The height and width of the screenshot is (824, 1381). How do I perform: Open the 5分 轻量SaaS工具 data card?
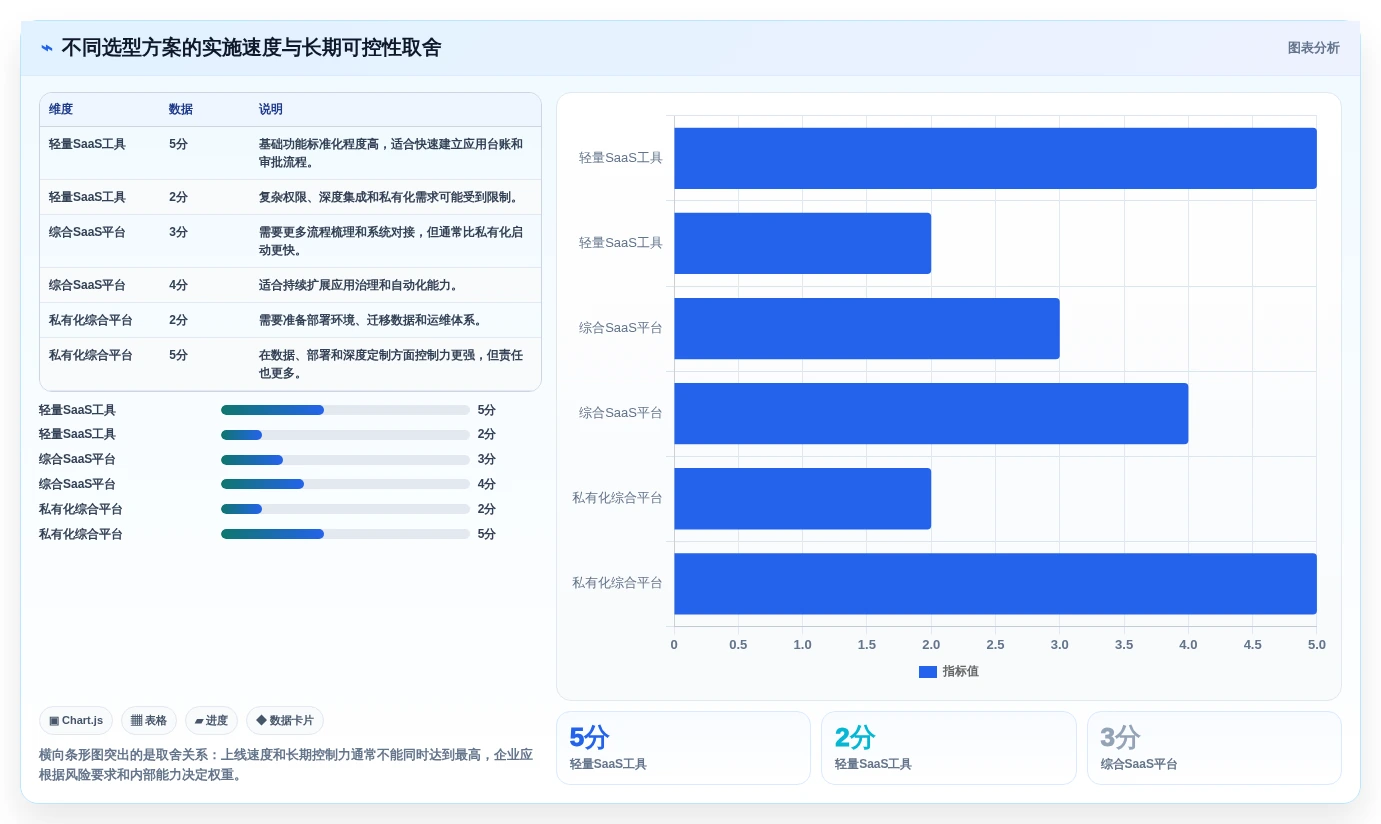click(683, 748)
